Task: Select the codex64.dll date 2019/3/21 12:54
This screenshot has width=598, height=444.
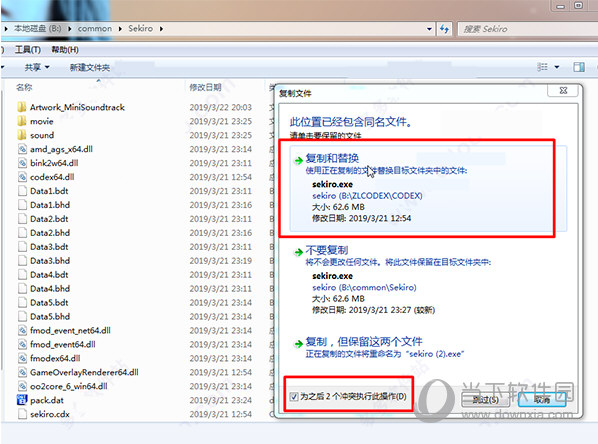Action: (220, 177)
